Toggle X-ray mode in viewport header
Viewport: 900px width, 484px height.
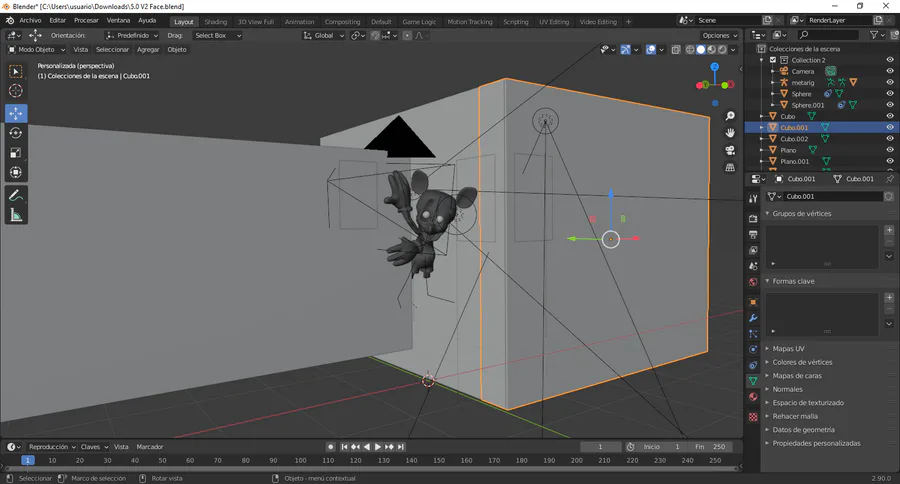676,50
